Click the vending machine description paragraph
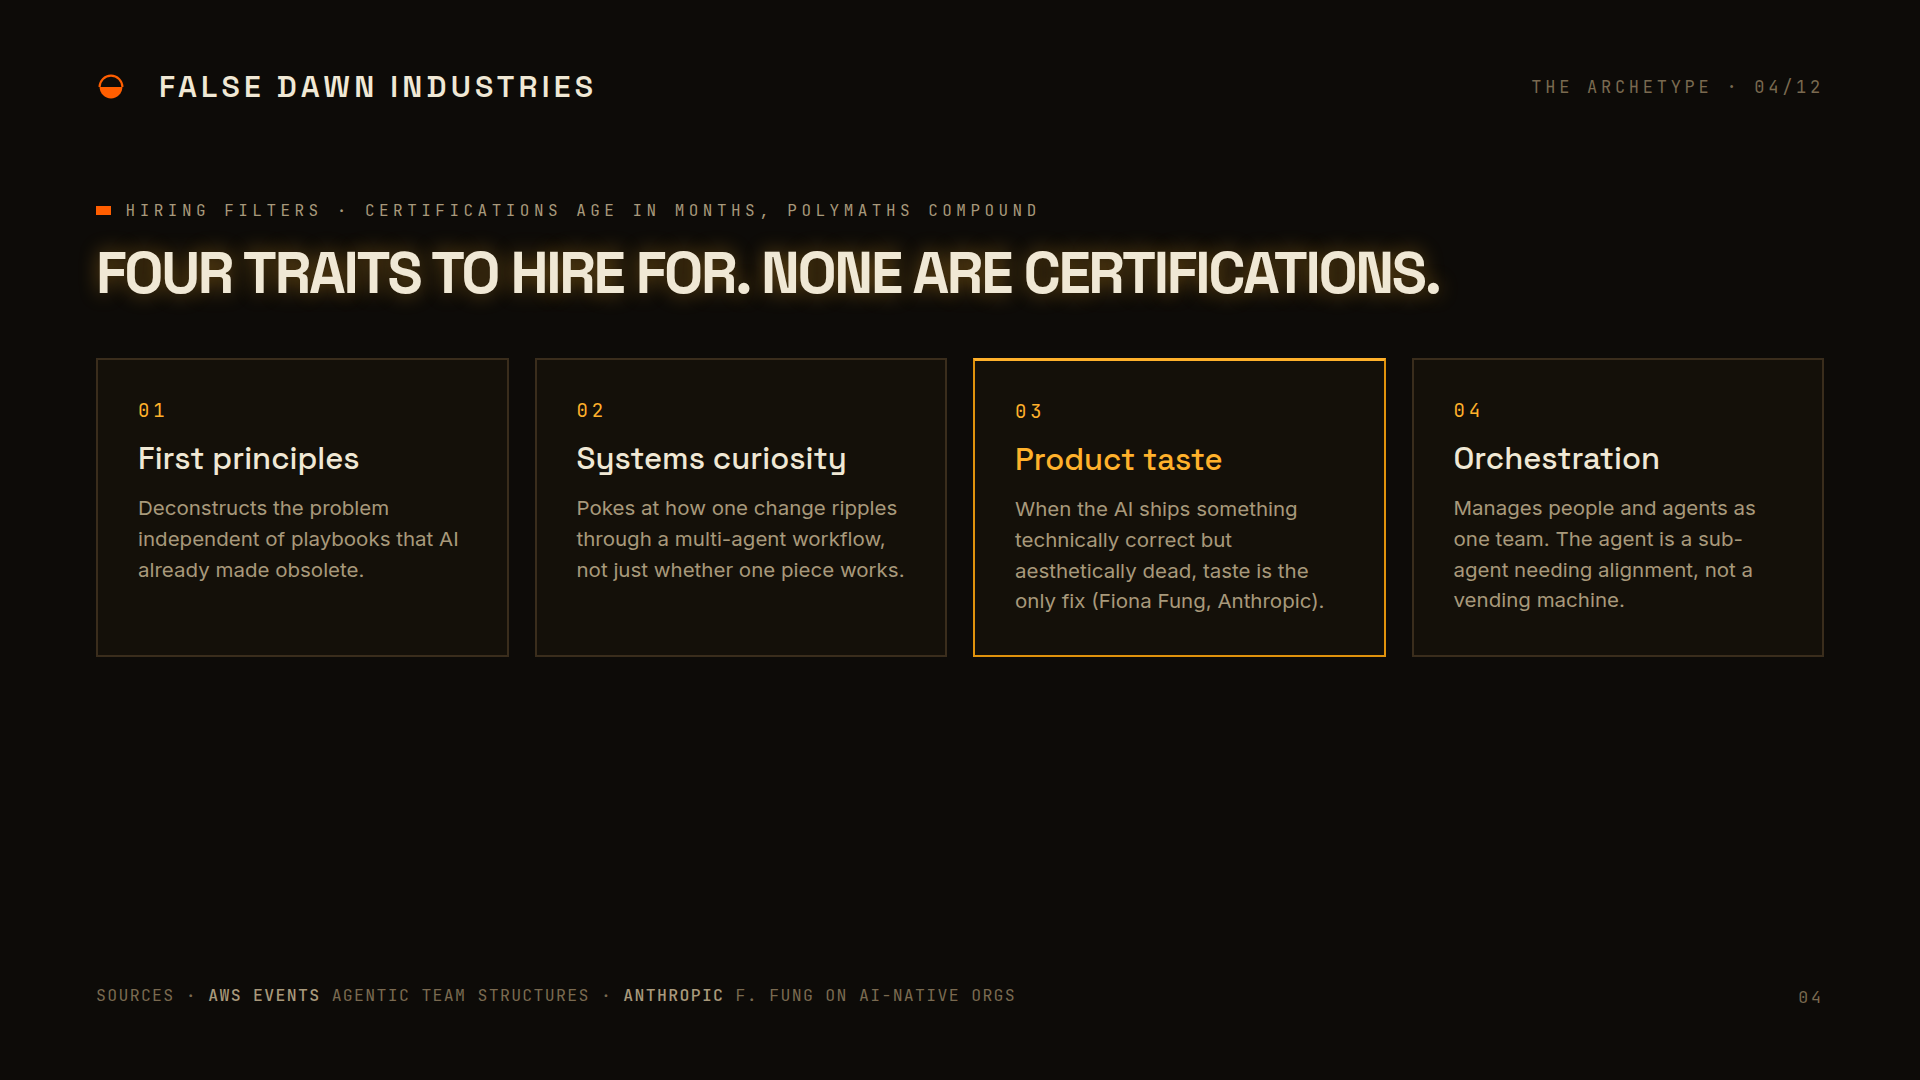This screenshot has height=1080, width=1920. click(x=1604, y=554)
